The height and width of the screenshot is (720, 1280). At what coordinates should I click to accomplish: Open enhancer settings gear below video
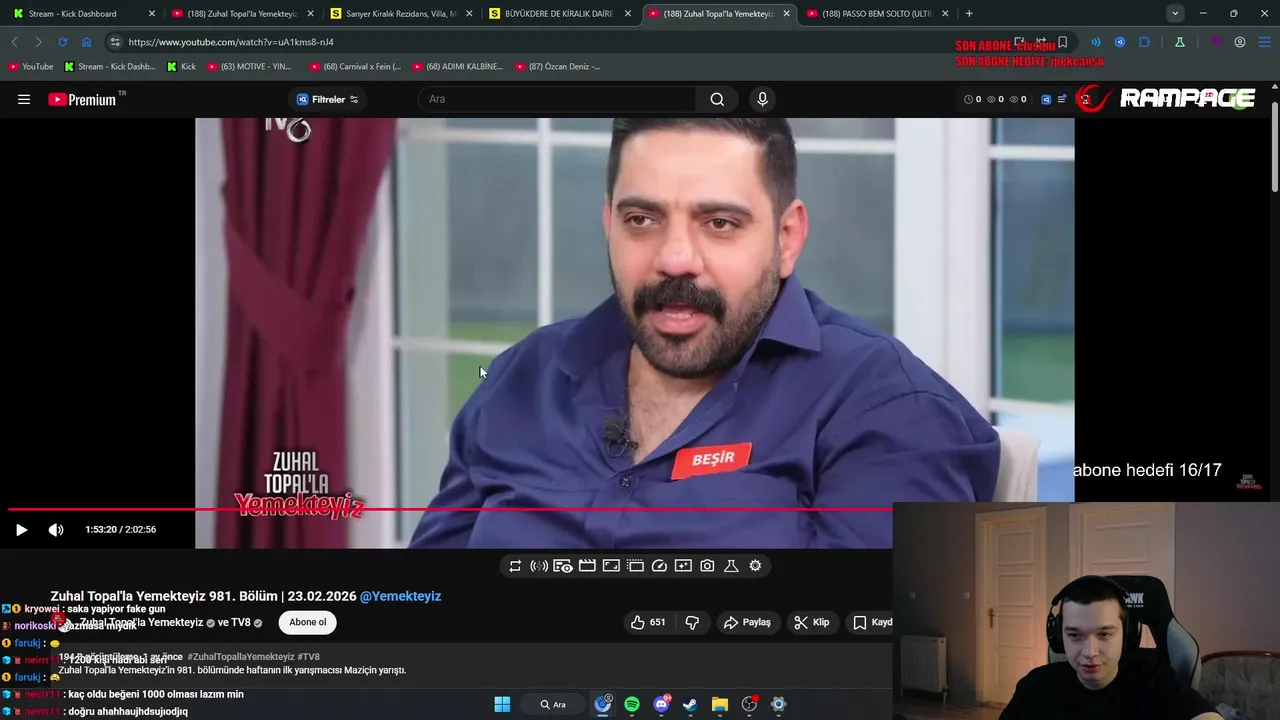755,566
